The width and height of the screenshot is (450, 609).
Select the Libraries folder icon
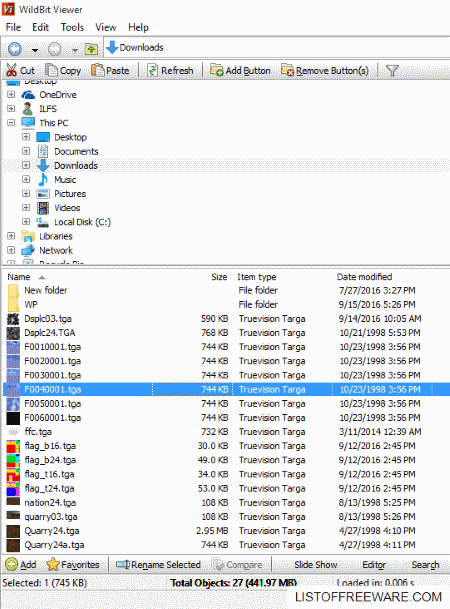(28, 236)
